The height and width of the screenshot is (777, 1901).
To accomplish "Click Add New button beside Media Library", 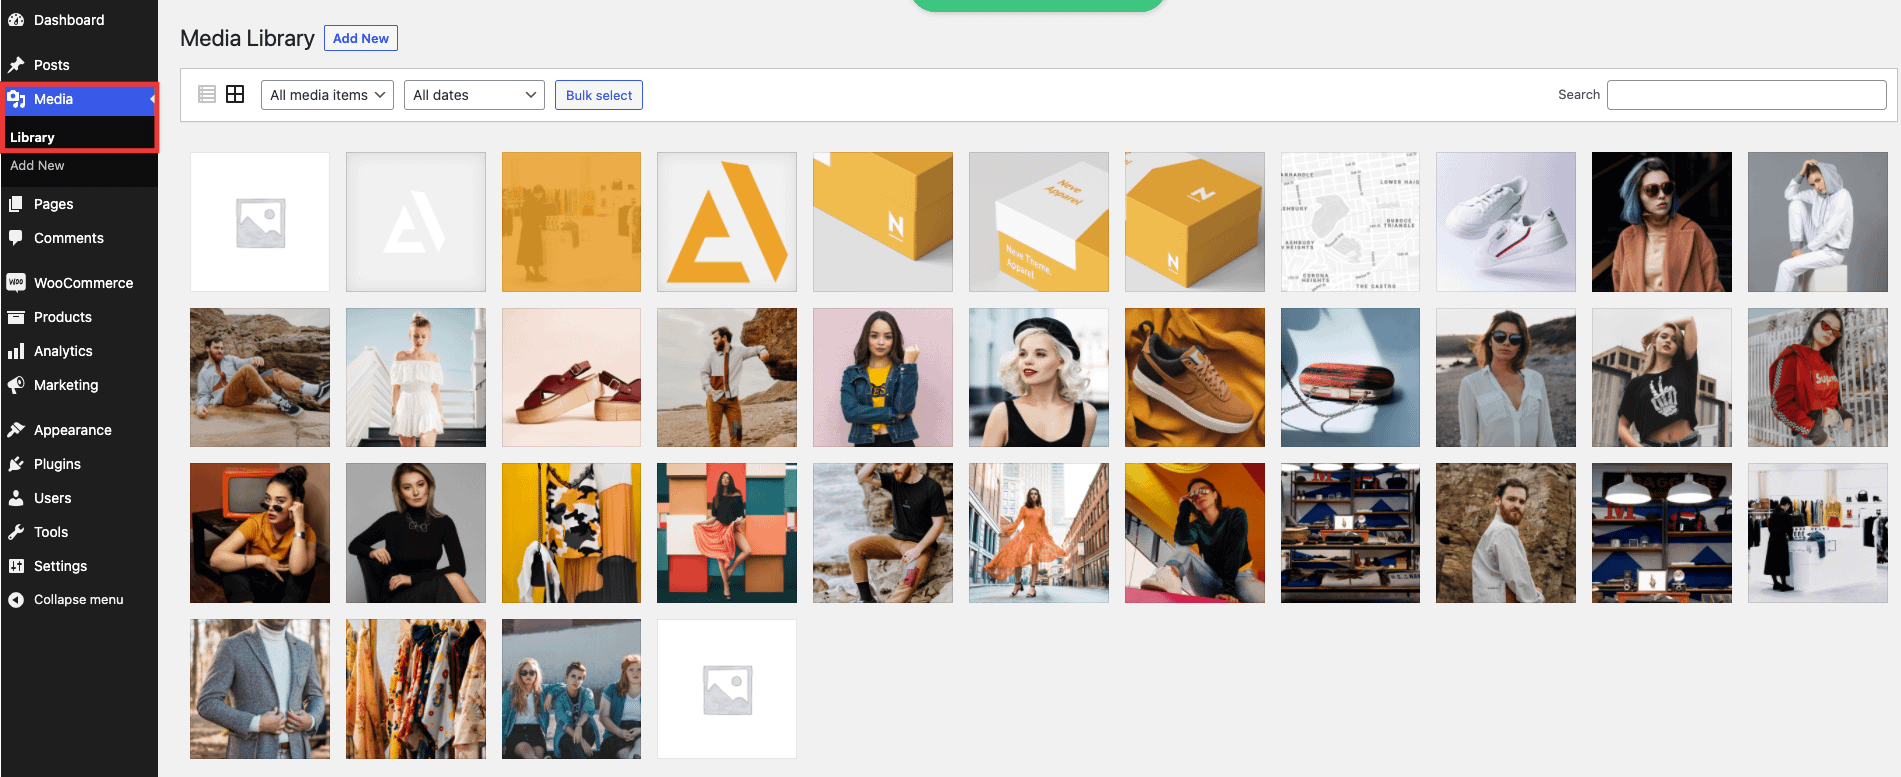I will 360,38.
